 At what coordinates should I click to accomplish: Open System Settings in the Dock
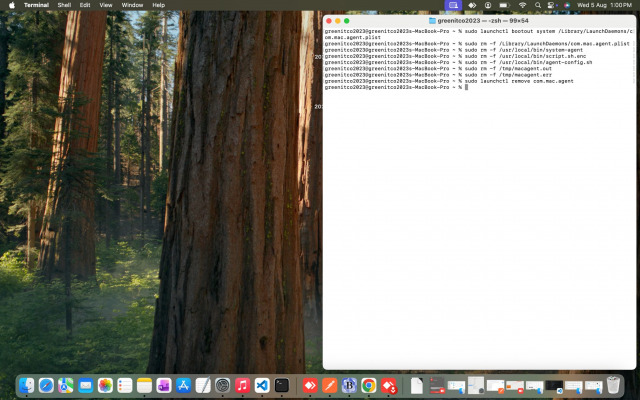(222, 385)
